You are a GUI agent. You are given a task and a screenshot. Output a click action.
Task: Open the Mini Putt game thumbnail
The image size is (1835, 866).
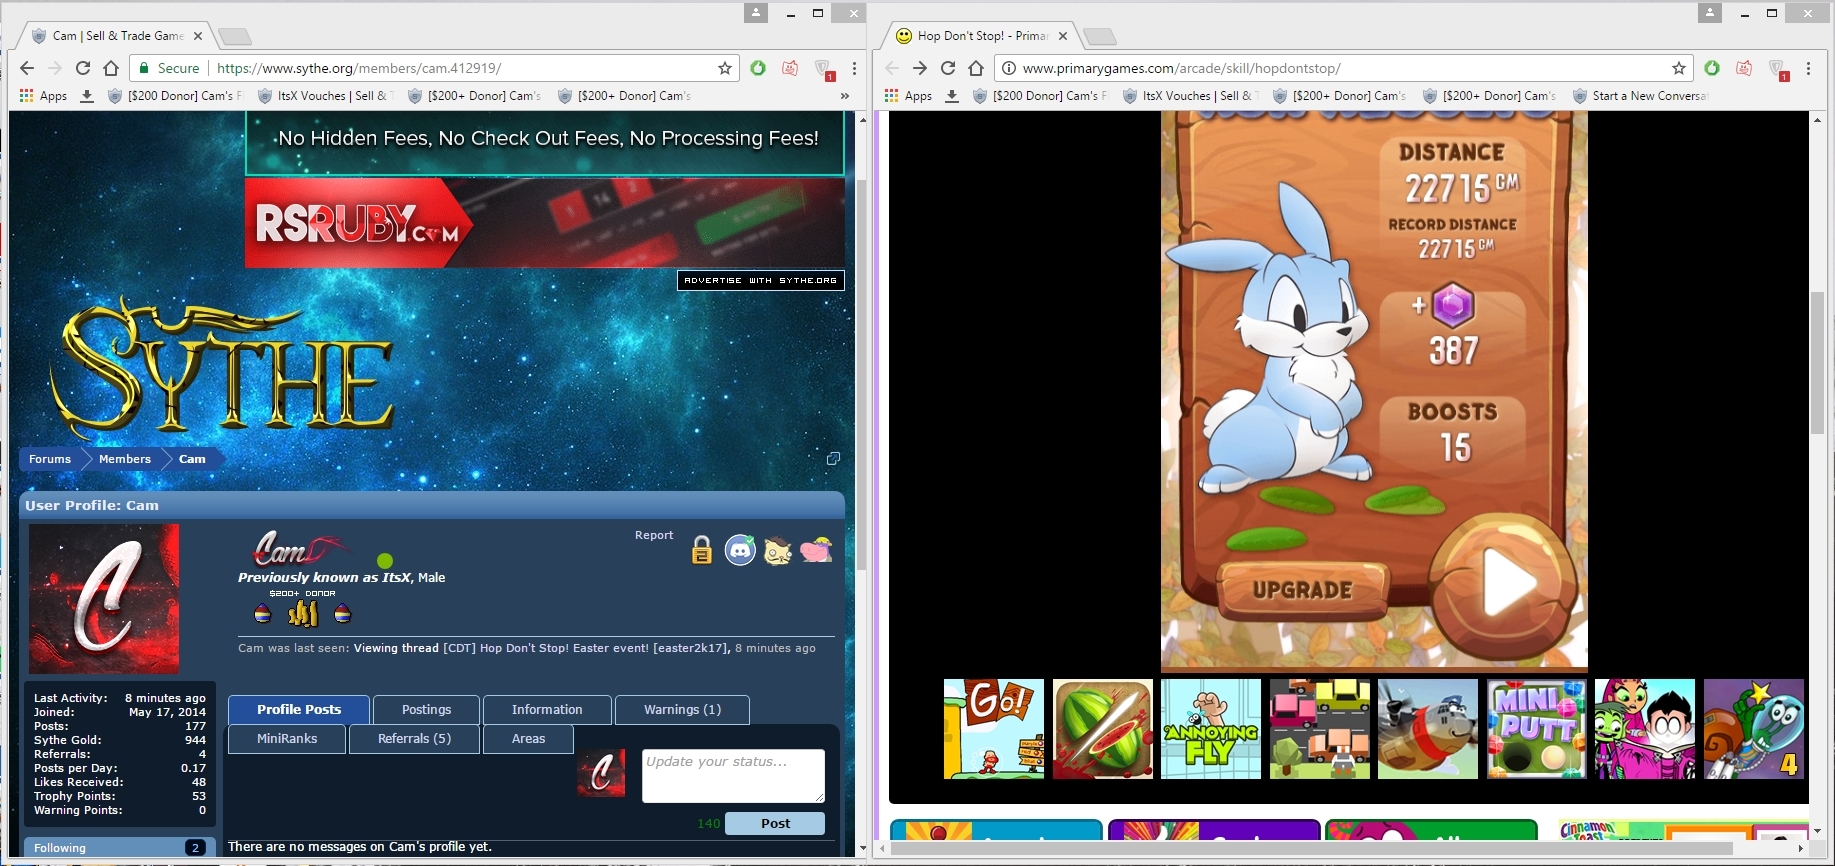[1537, 729]
